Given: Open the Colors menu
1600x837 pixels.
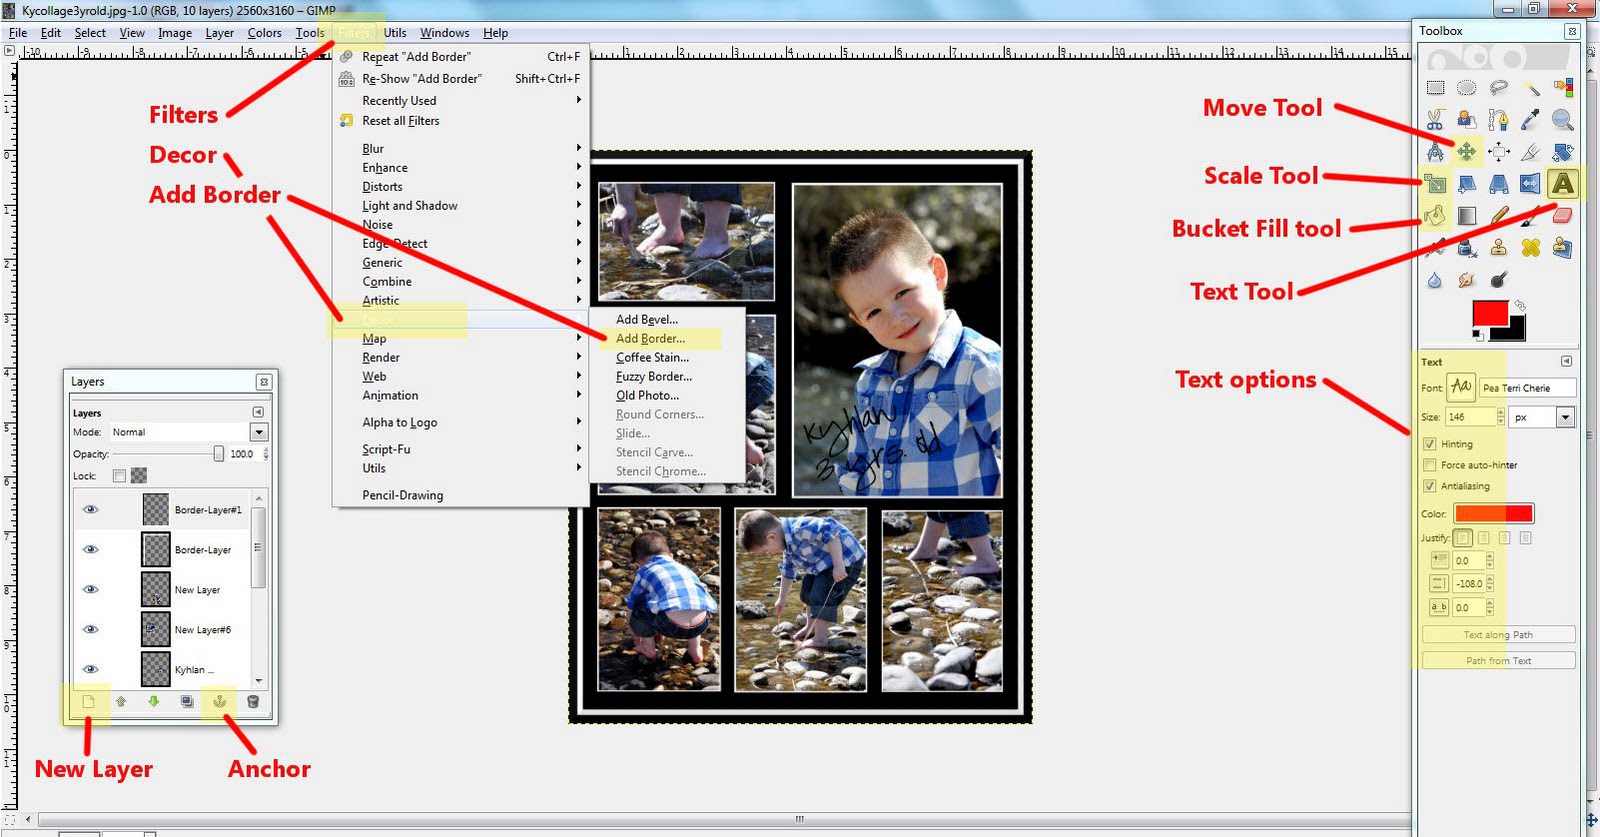Looking at the screenshot, I should (265, 33).
